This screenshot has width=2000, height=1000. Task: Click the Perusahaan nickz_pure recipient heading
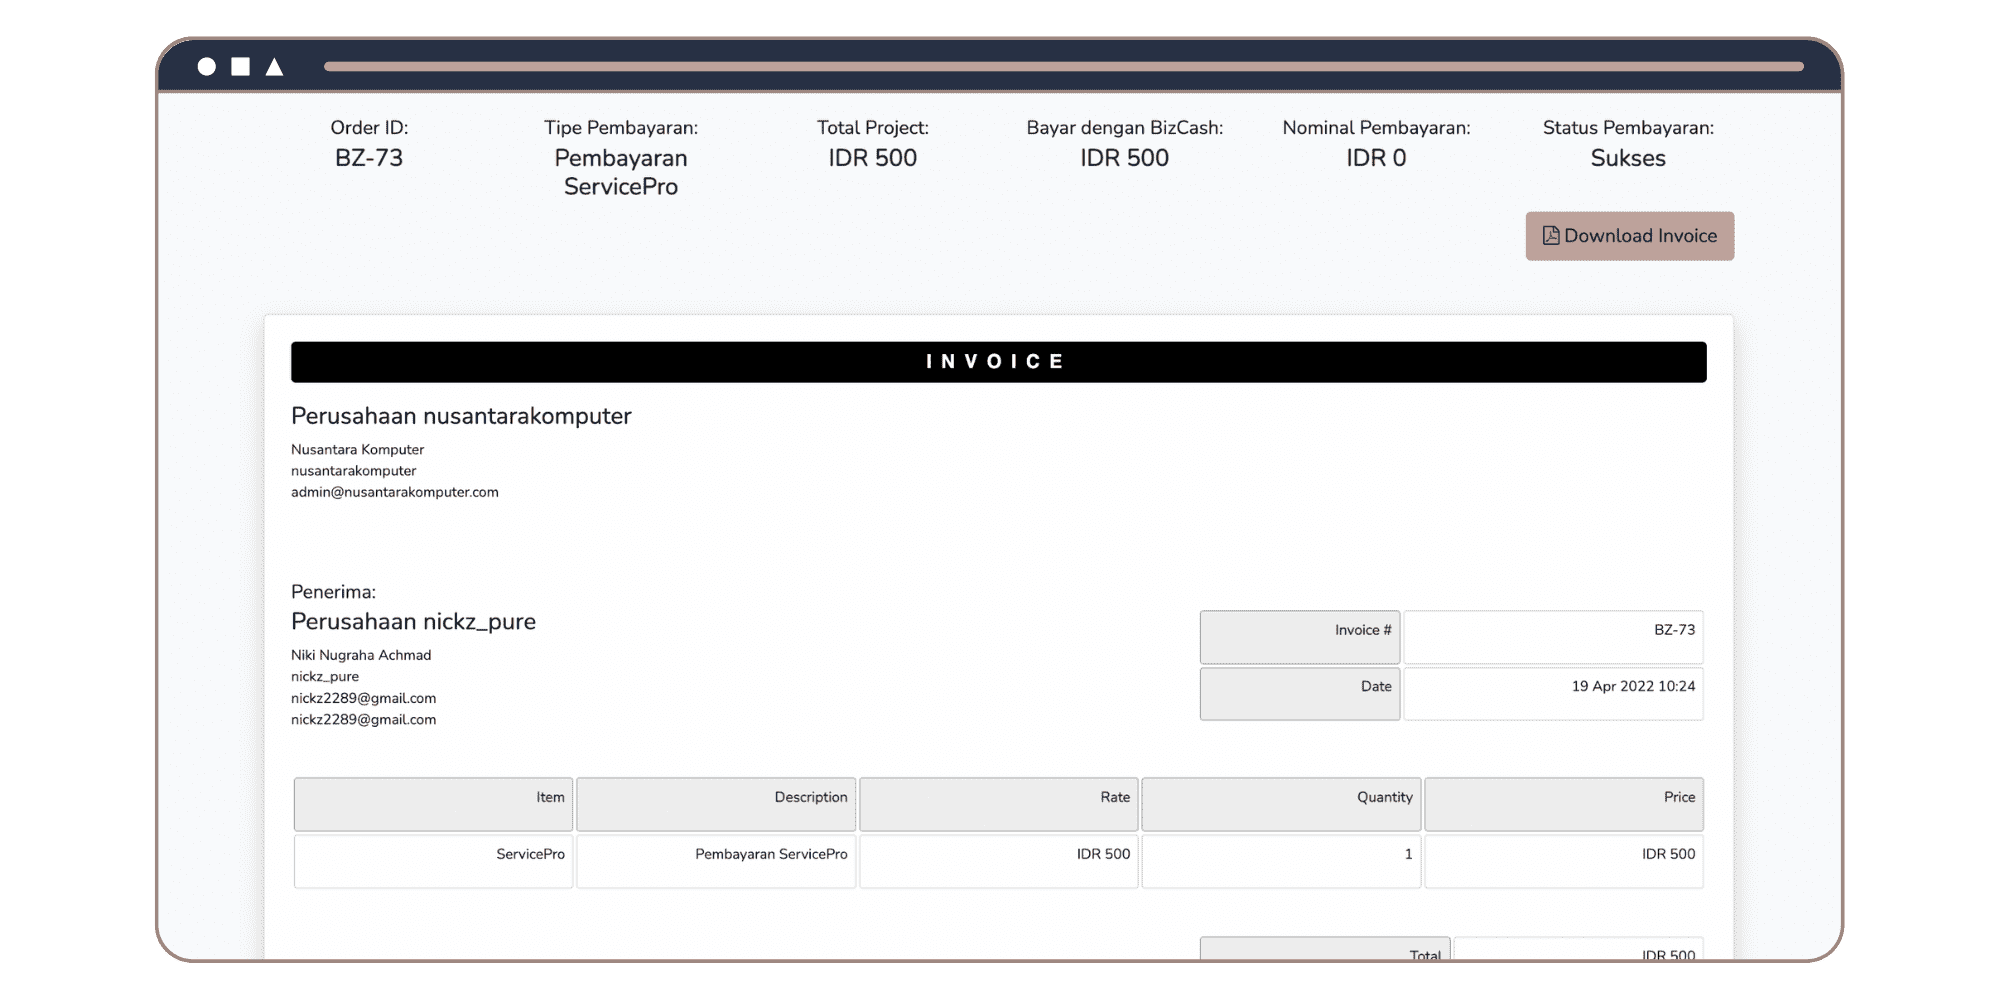pyautogui.click(x=413, y=622)
